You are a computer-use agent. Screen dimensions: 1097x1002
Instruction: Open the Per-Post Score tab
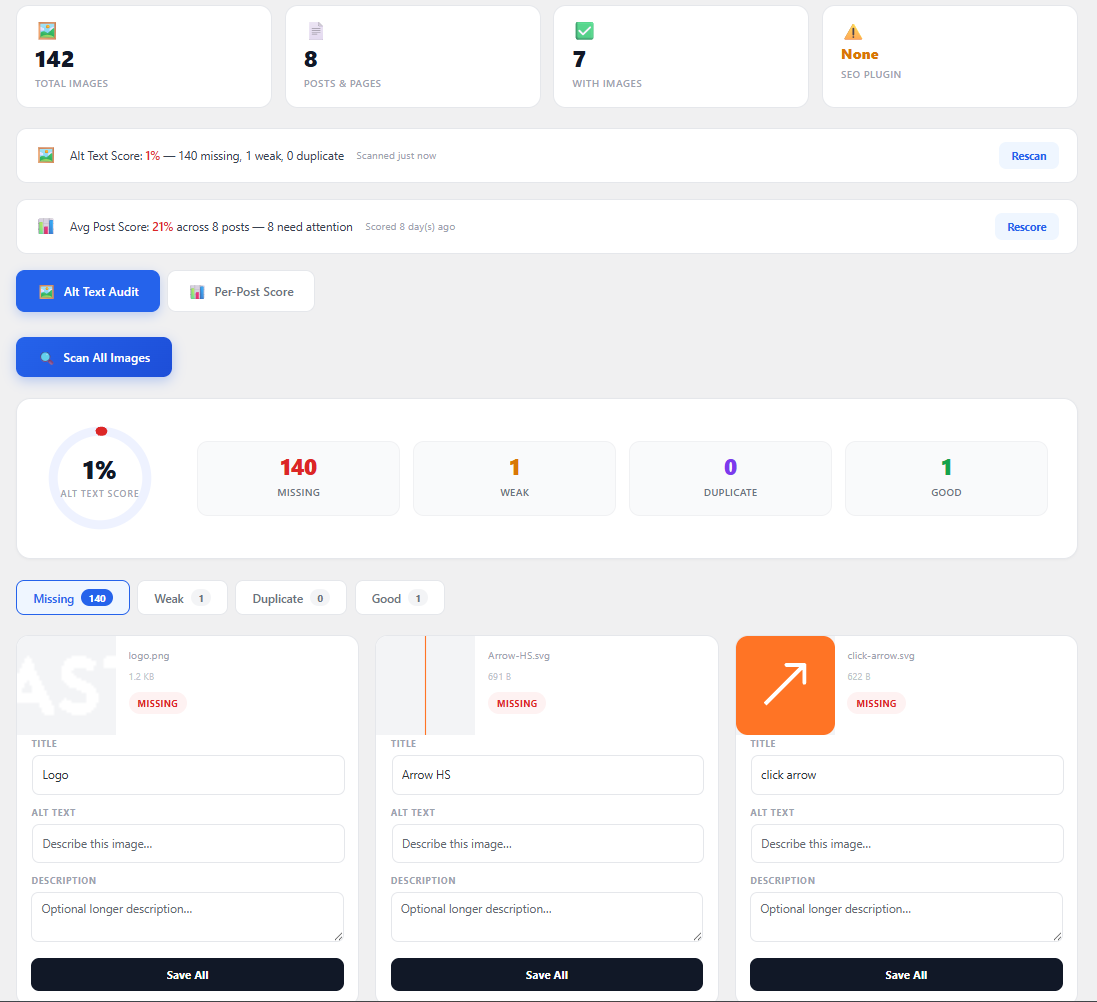(241, 292)
